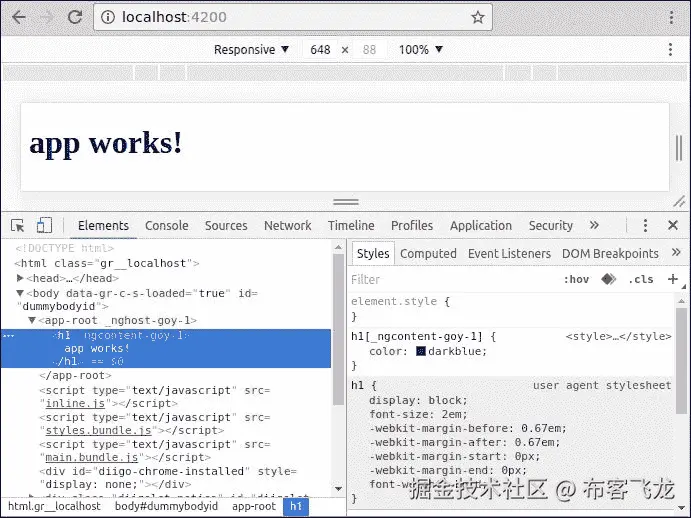Open the Application panel
This screenshot has width=691, height=518.
pos(481,225)
